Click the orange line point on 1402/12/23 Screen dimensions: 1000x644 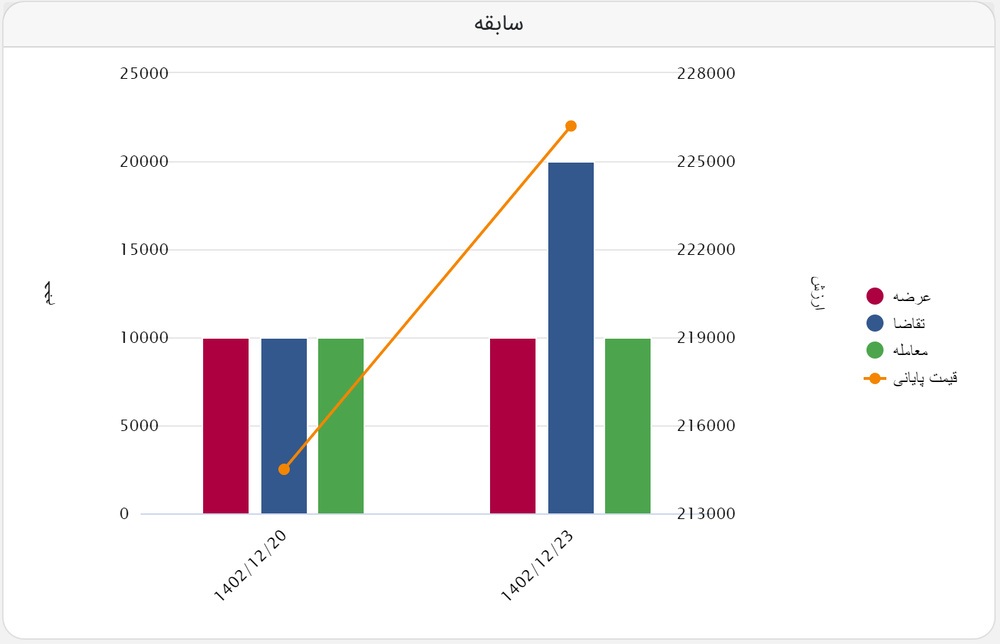[x=571, y=126]
